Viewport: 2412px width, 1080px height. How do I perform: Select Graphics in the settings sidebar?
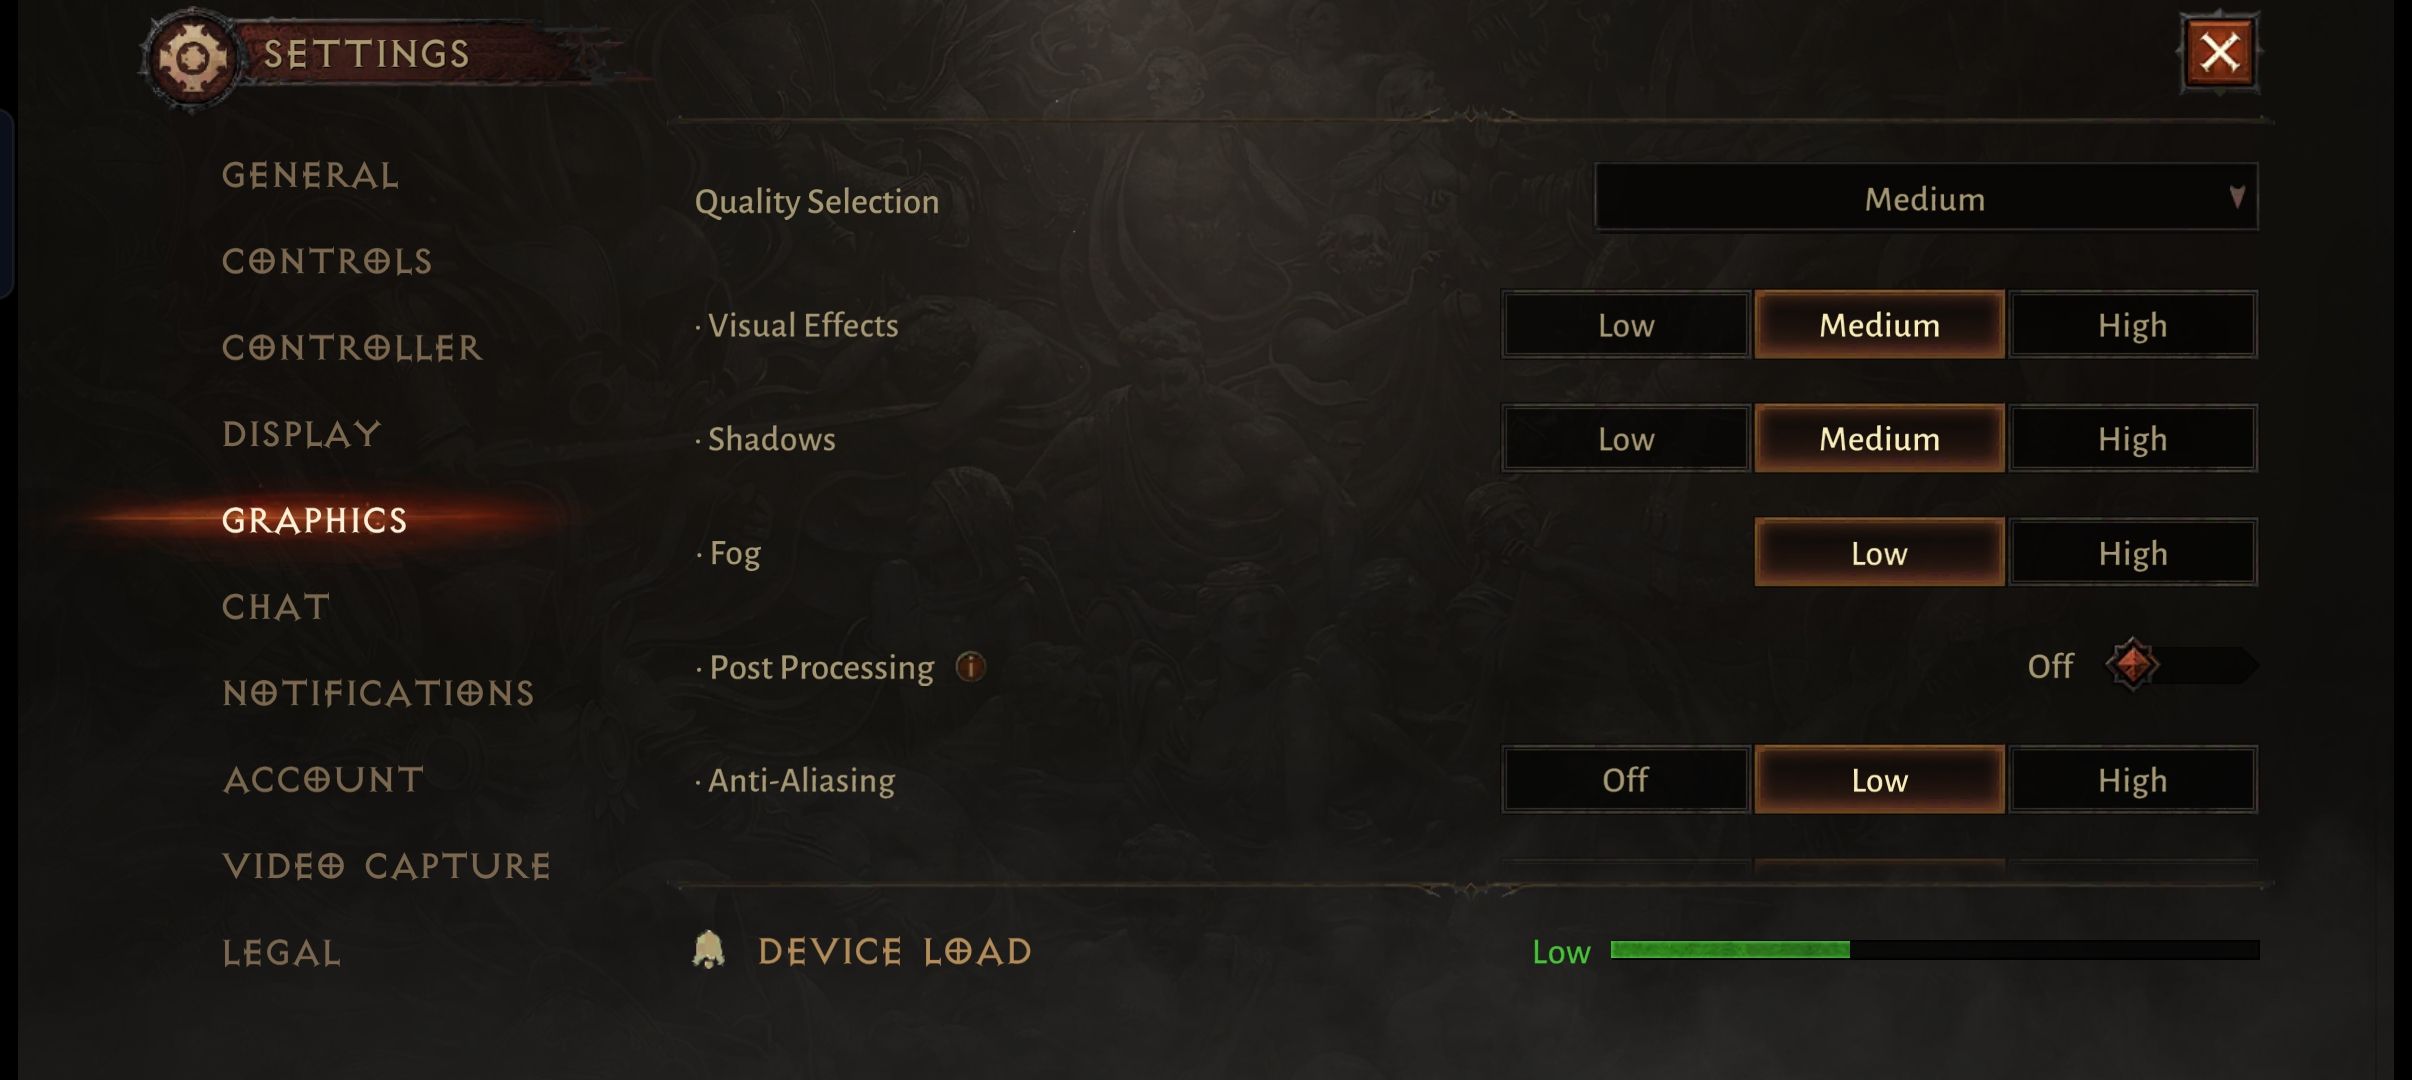pos(314,518)
